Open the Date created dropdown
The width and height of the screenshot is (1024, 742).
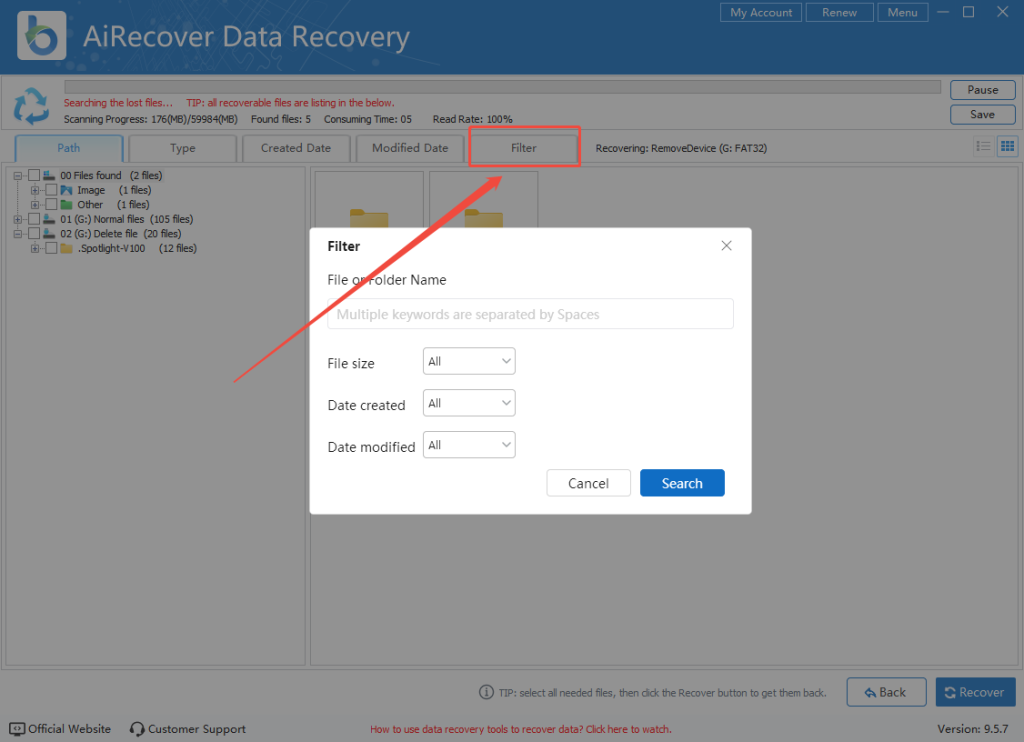[468, 403]
